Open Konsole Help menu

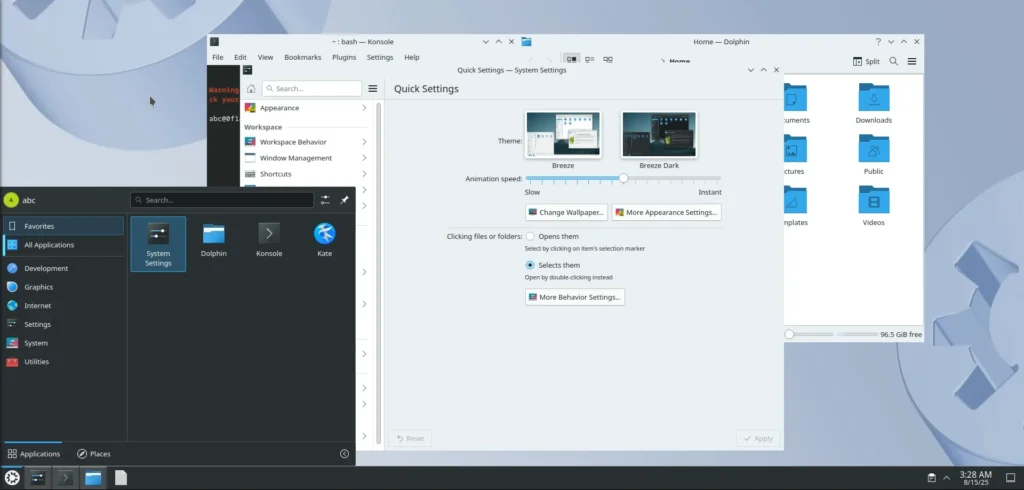(x=411, y=57)
